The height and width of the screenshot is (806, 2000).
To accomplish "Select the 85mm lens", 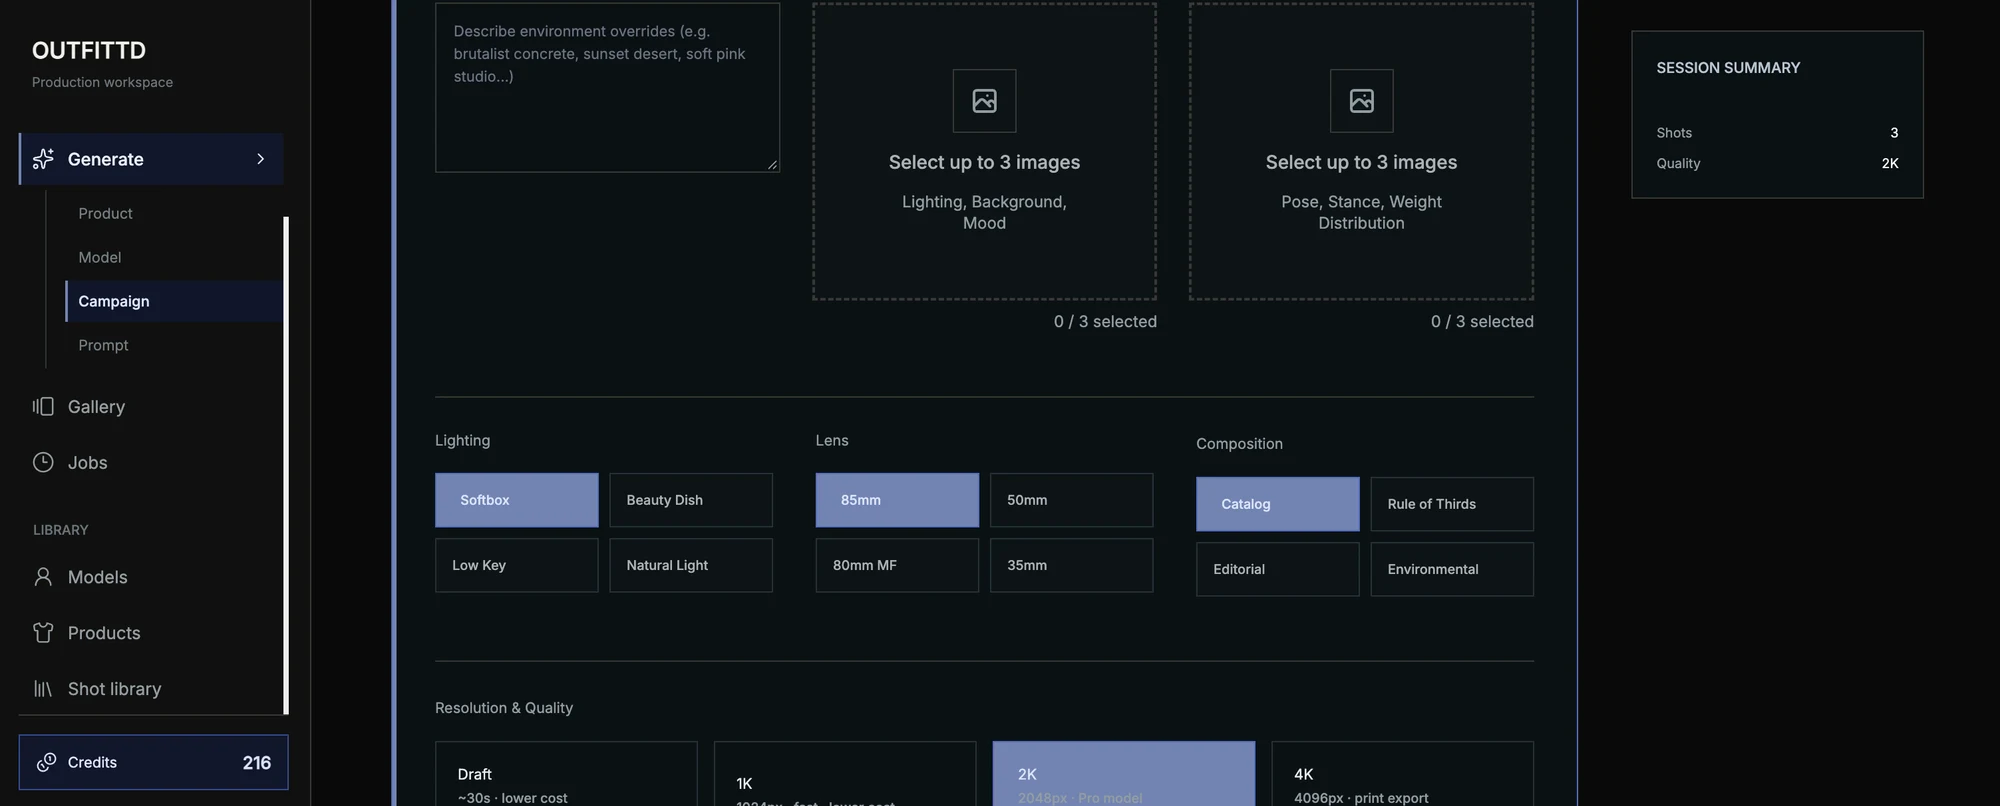I will pyautogui.click(x=897, y=500).
